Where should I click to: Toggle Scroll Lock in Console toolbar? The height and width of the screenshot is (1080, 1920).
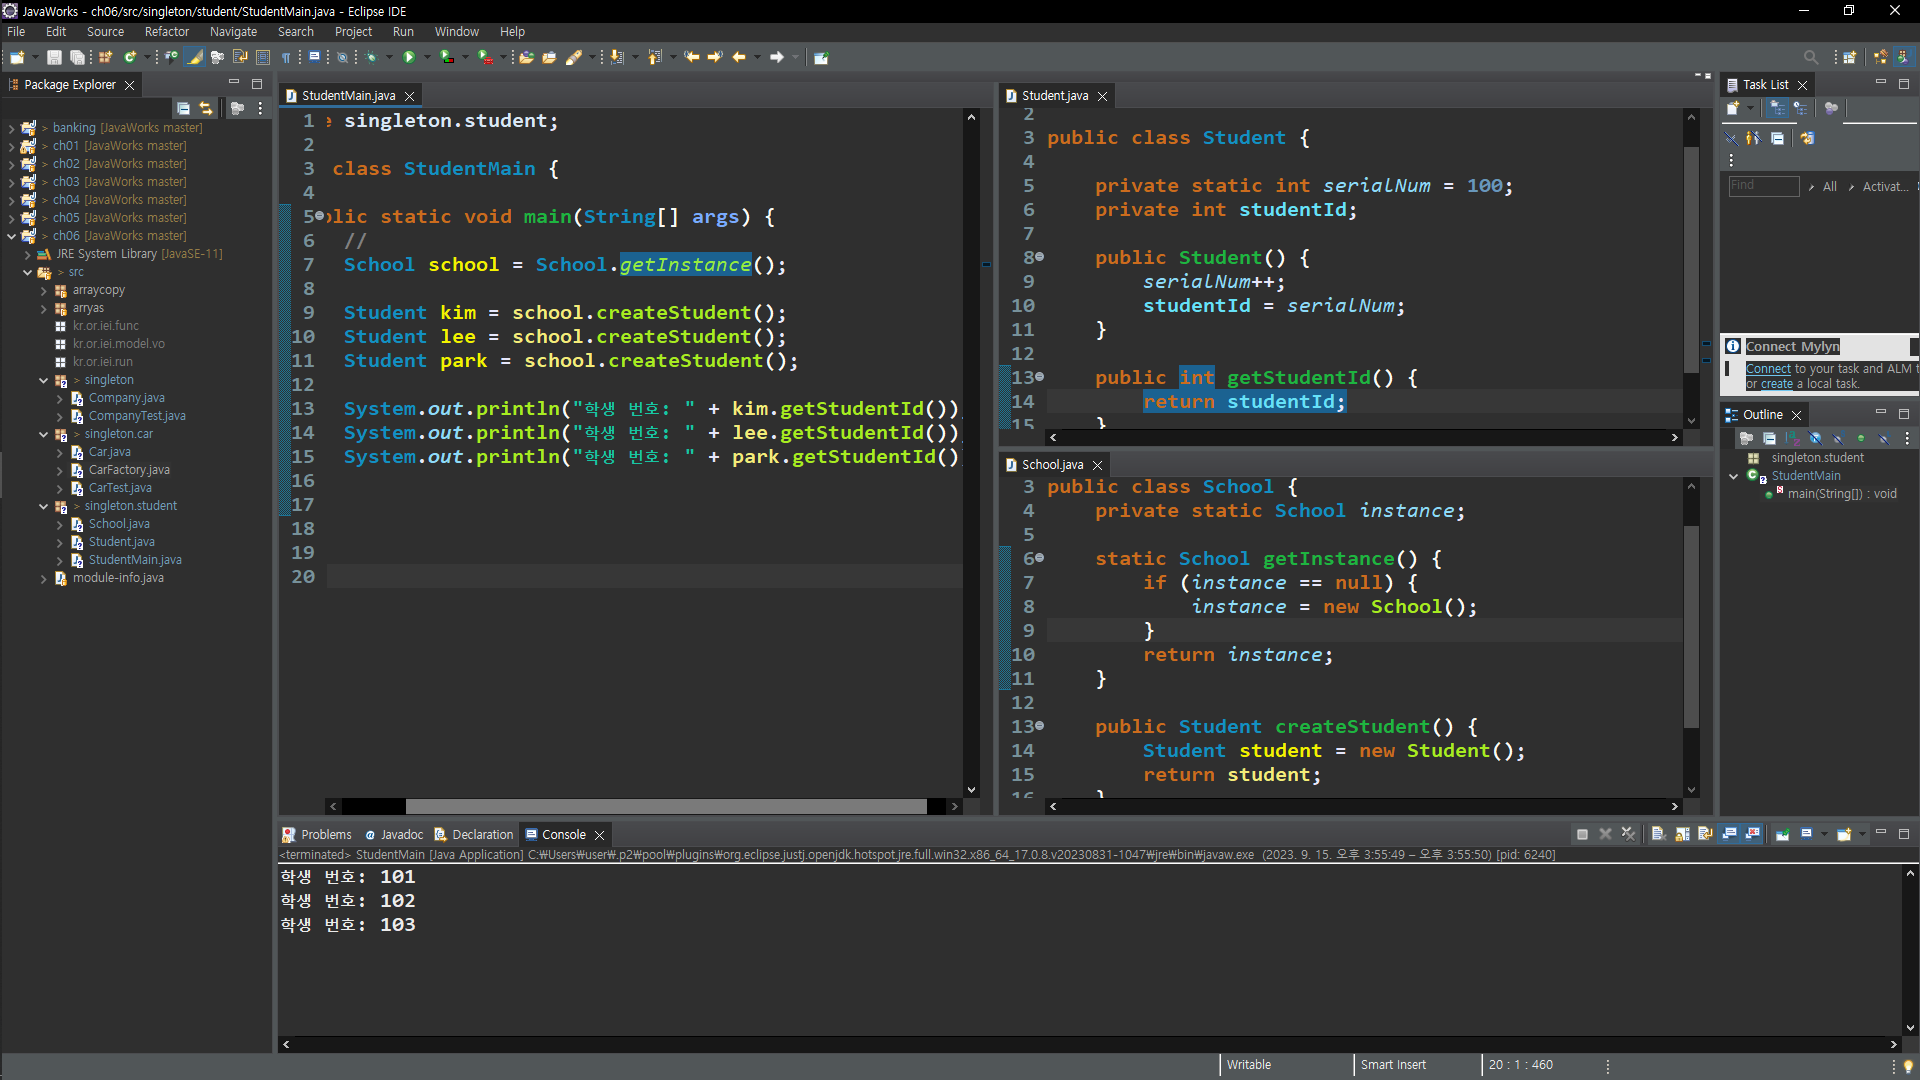point(1682,834)
